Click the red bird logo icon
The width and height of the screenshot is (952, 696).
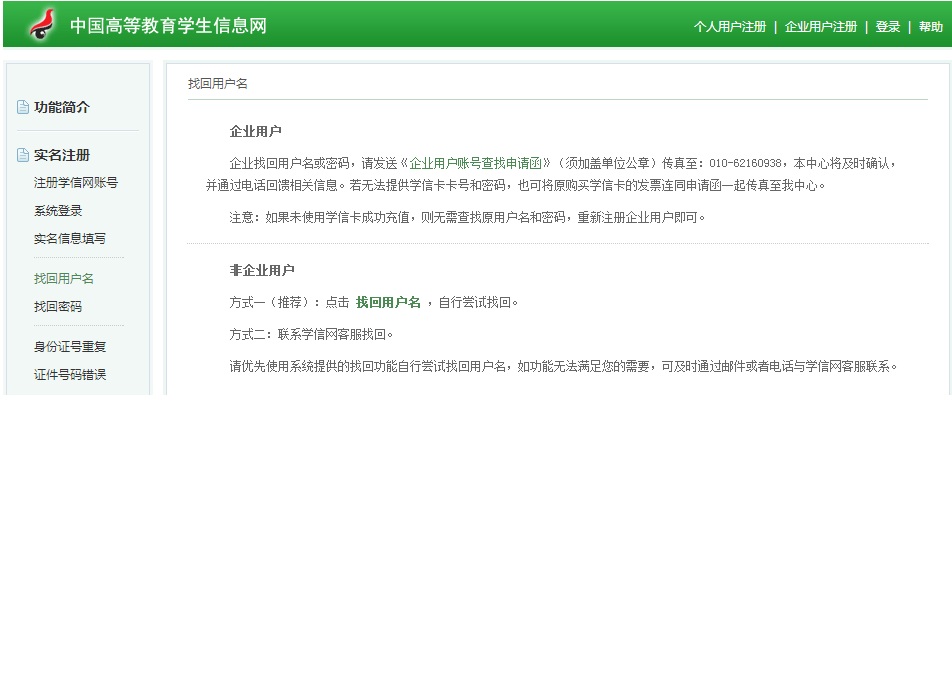(x=41, y=25)
